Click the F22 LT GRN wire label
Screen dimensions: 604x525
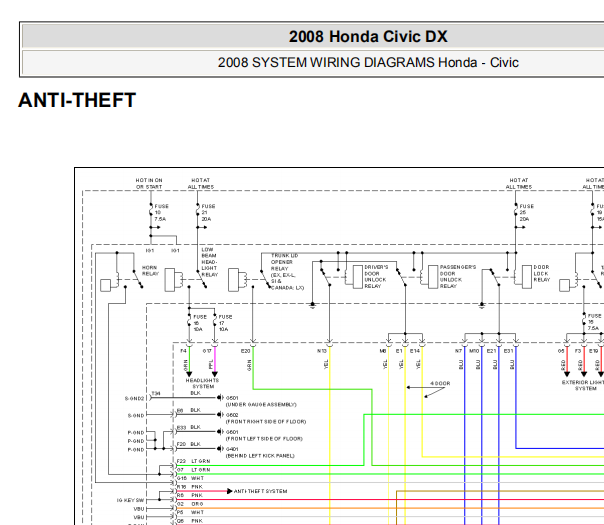pyautogui.click(x=193, y=461)
